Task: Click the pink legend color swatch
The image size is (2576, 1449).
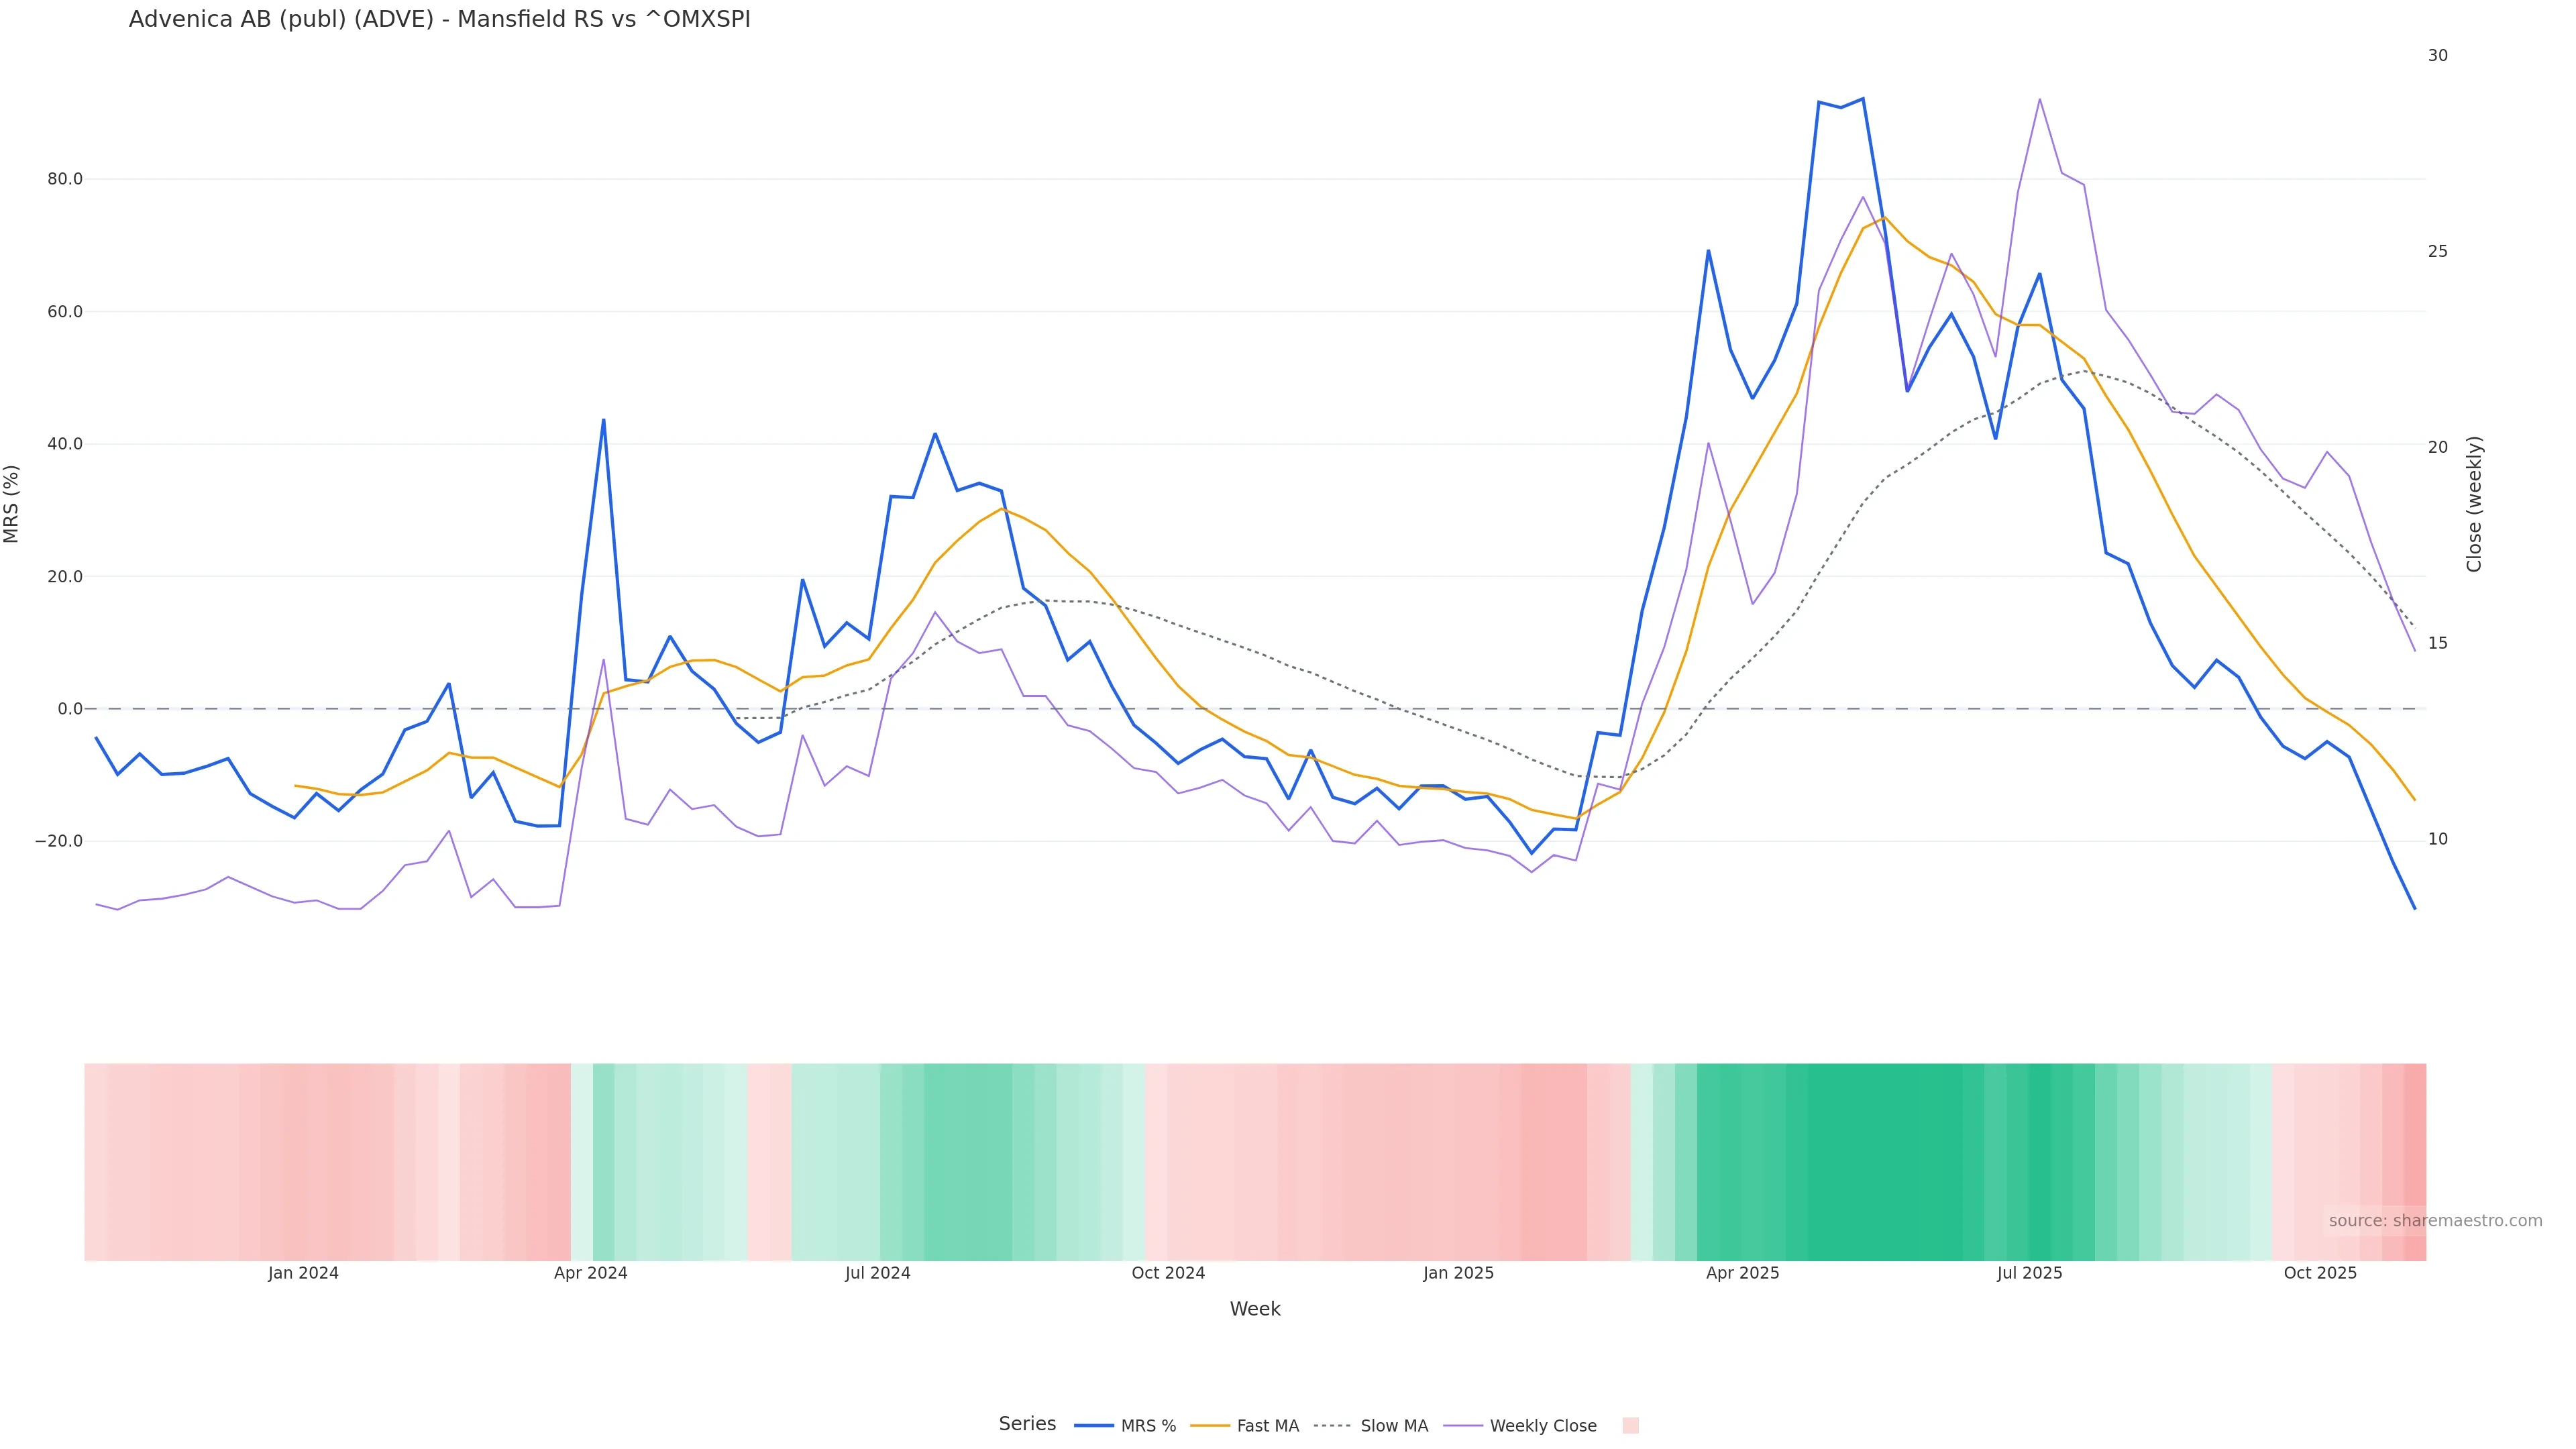Action: [1630, 1426]
